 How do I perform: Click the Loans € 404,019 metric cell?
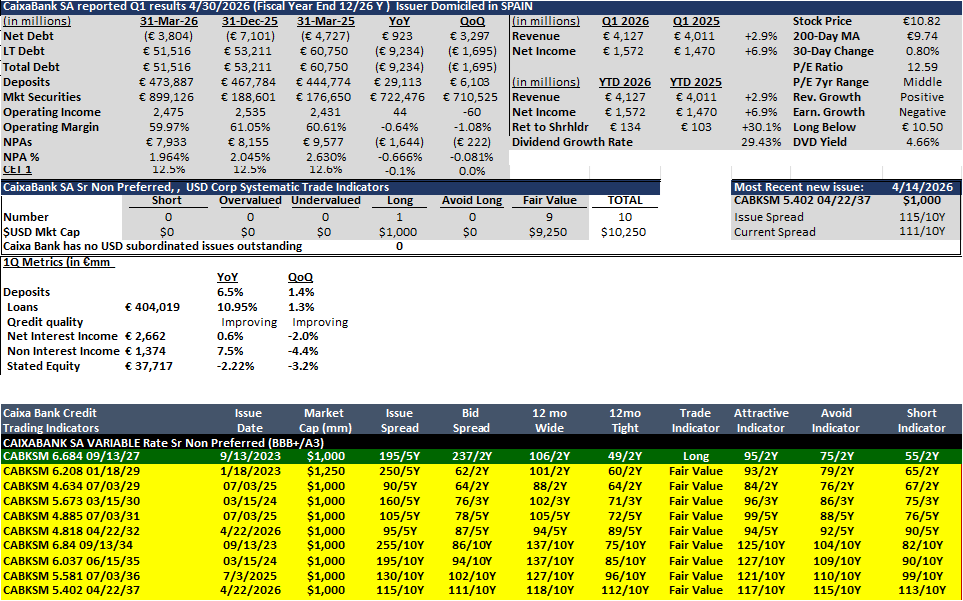(x=152, y=307)
